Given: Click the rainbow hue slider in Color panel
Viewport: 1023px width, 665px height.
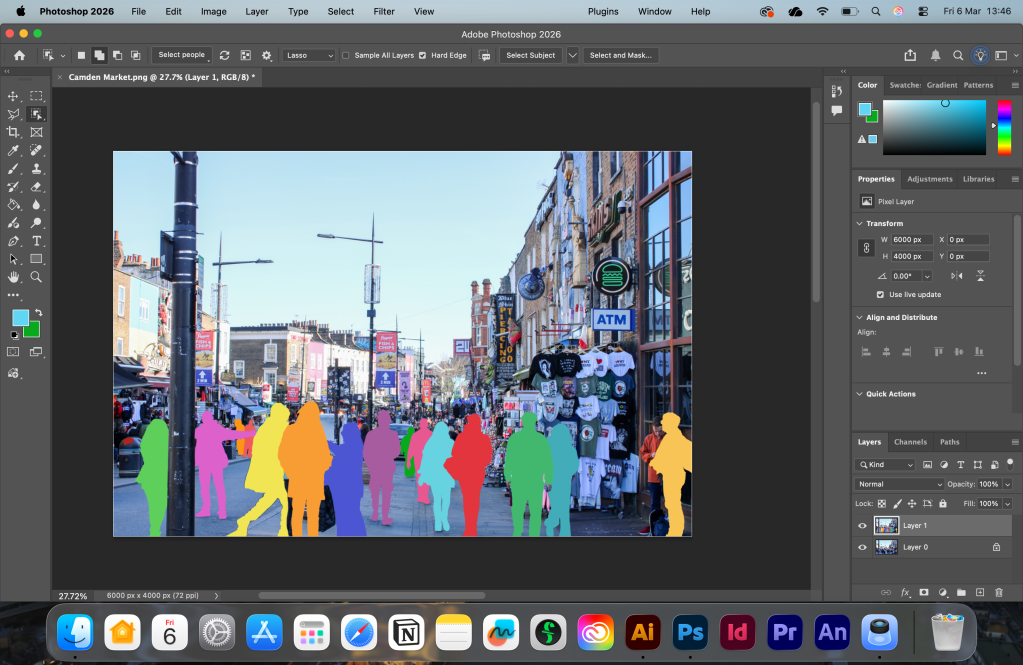Looking at the screenshot, I should click(x=1004, y=127).
